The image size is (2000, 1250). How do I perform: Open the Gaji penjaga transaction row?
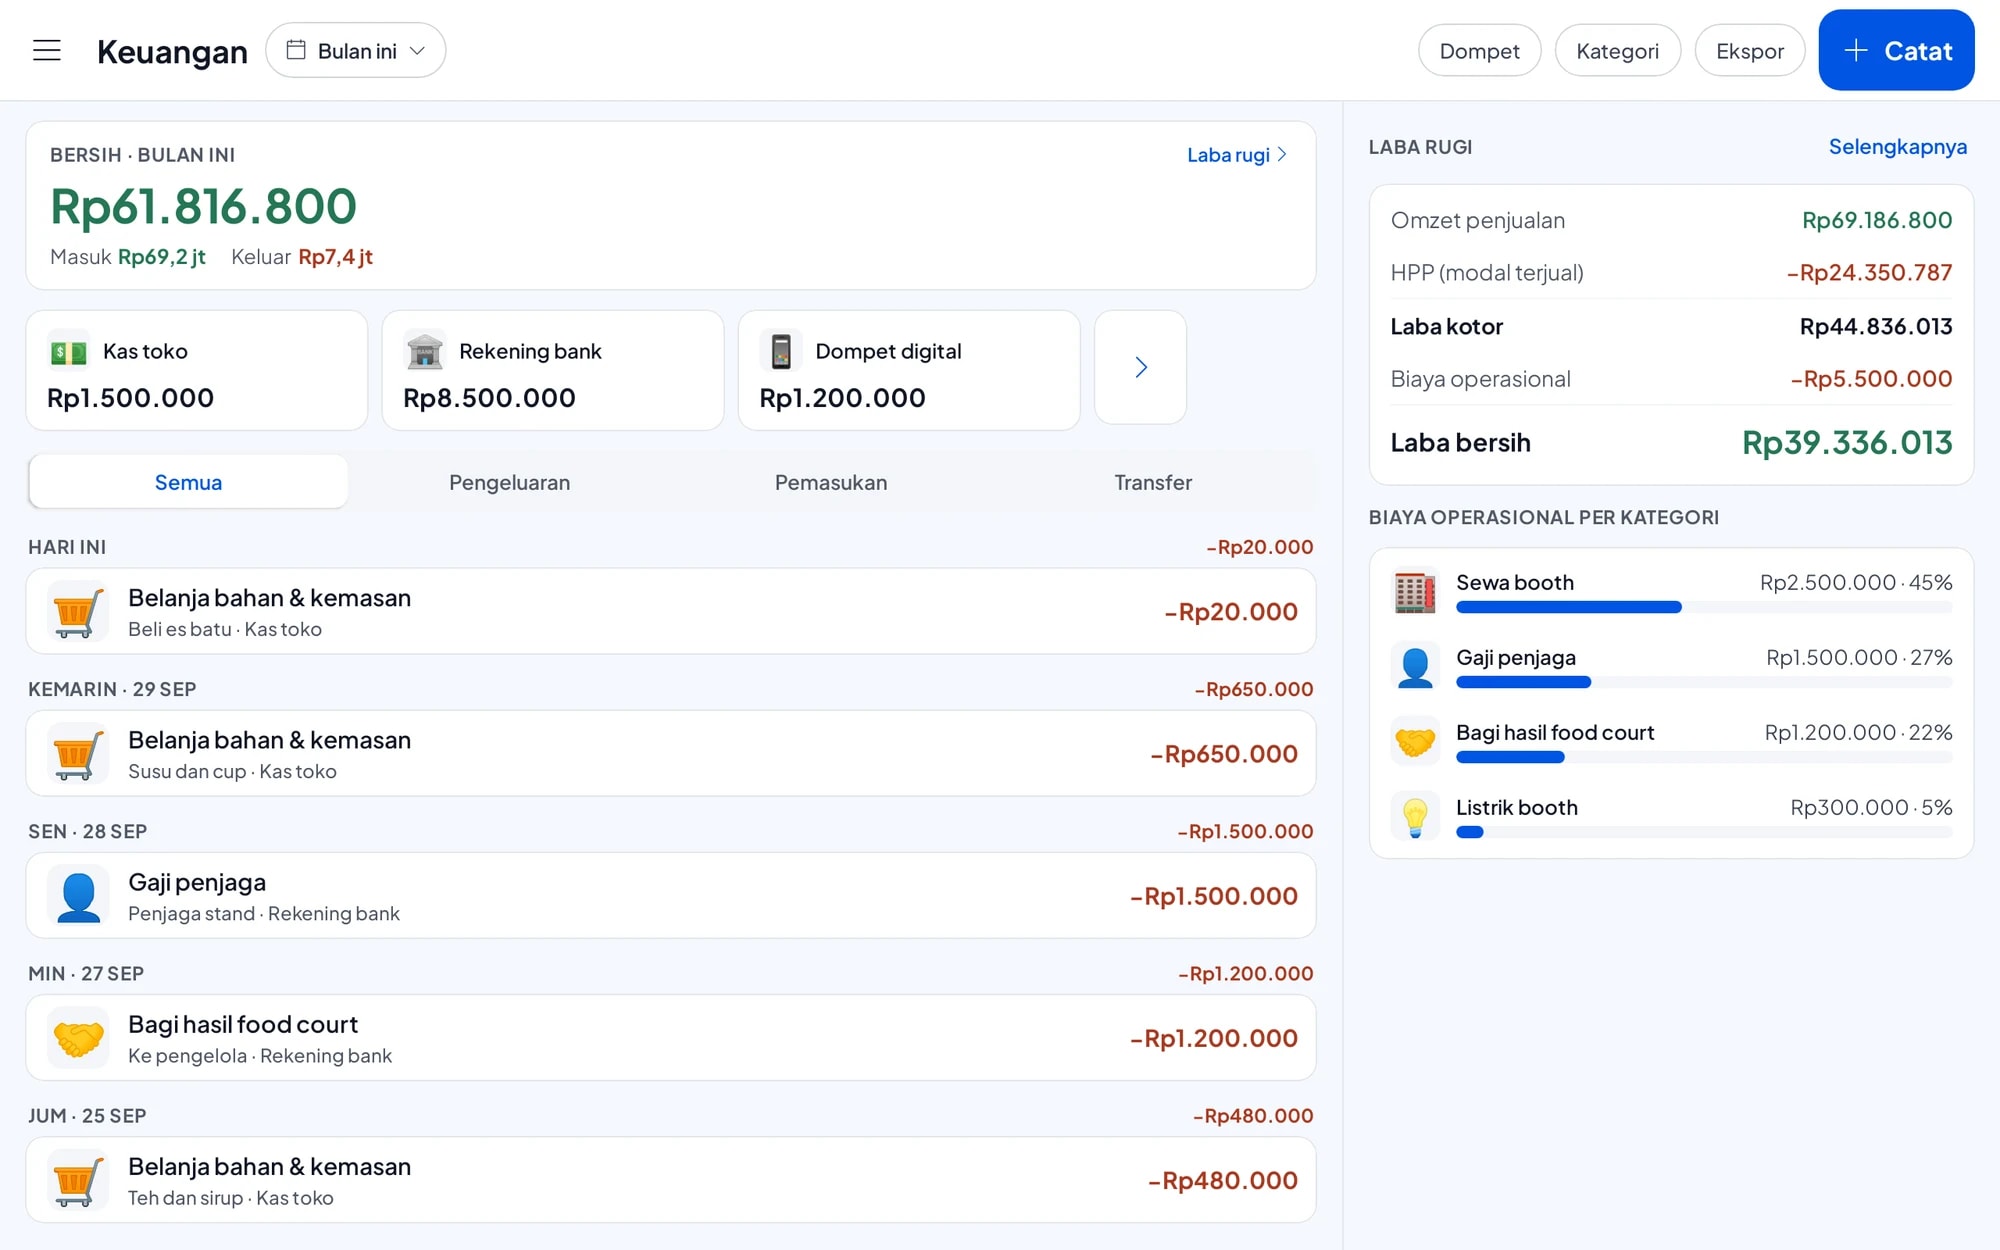coord(671,896)
